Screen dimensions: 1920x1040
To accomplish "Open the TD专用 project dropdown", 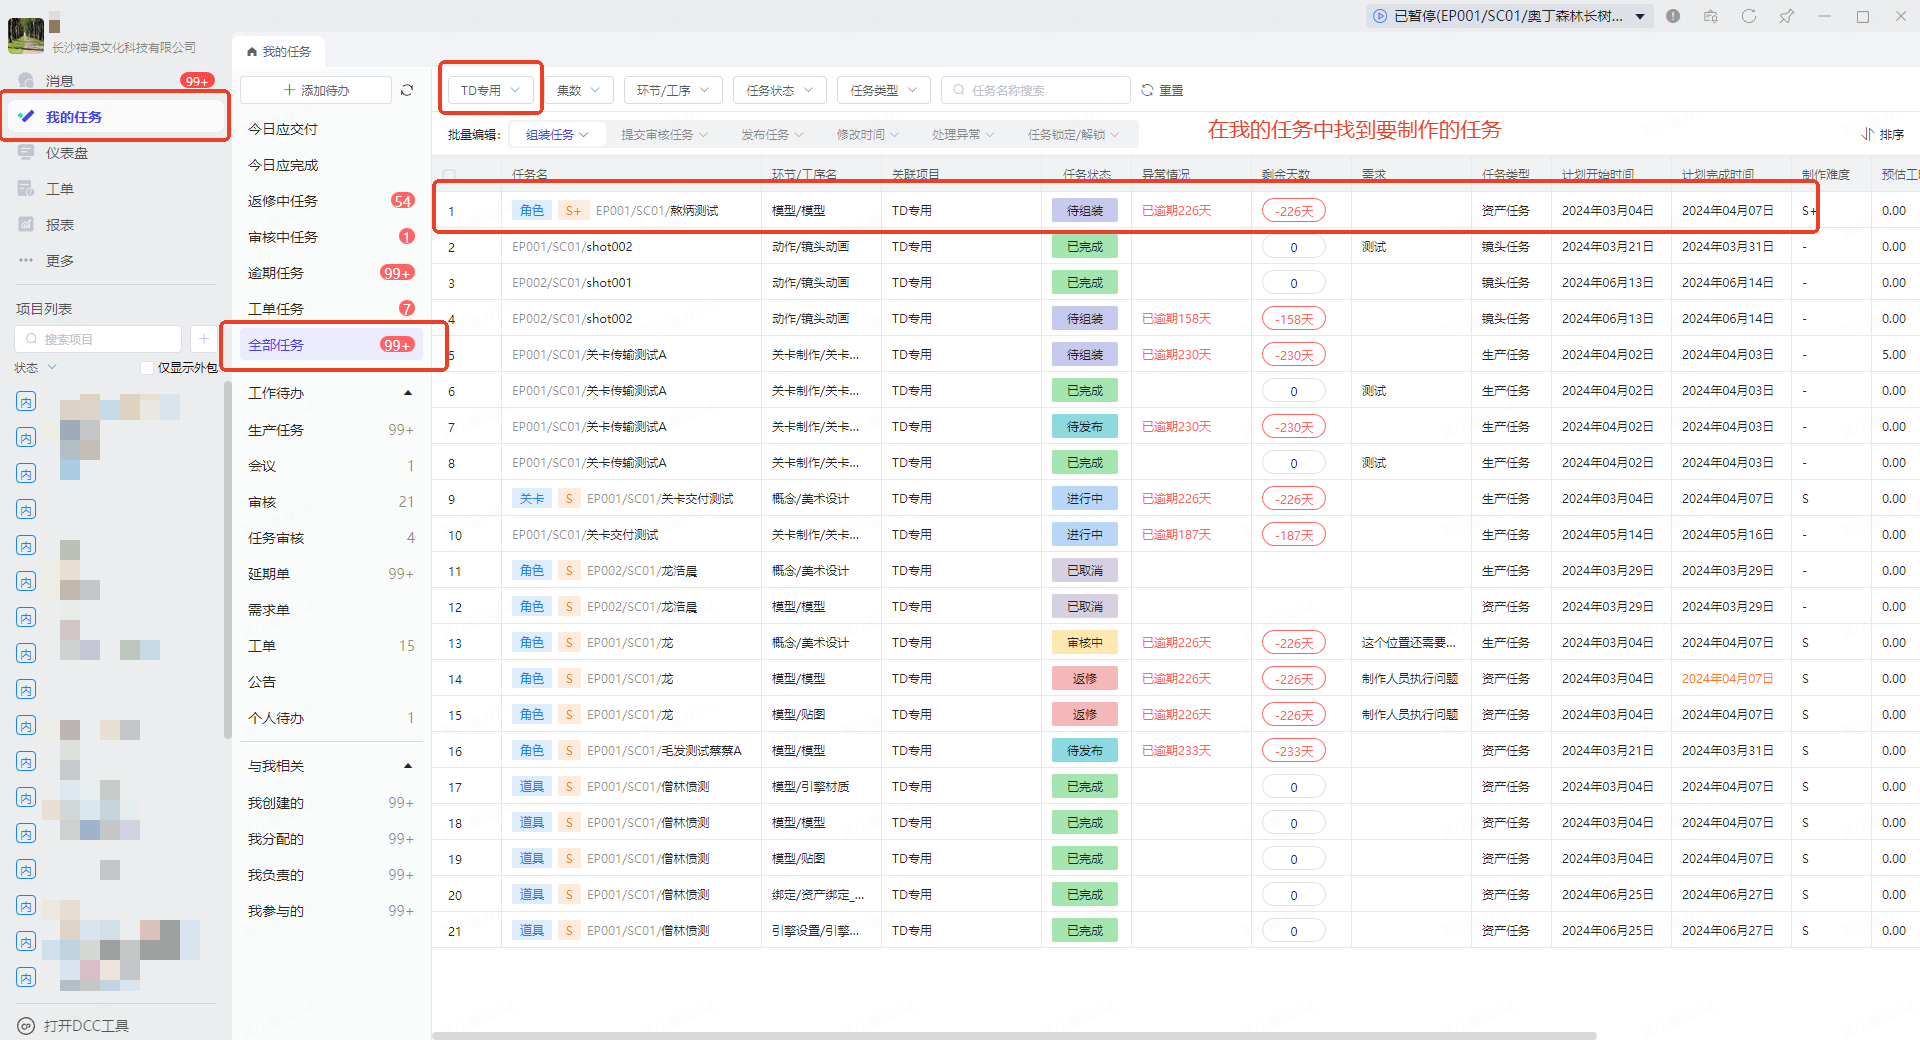I will [x=490, y=90].
